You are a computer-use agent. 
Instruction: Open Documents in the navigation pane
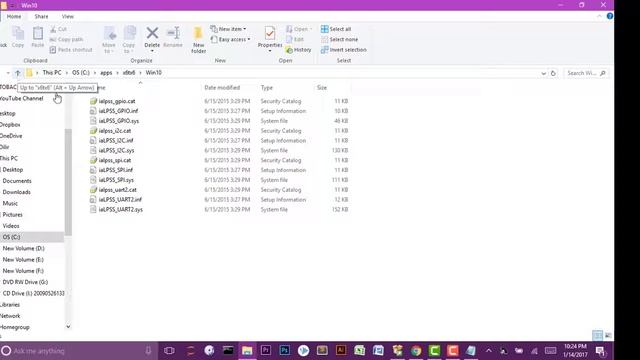[x=17, y=181]
